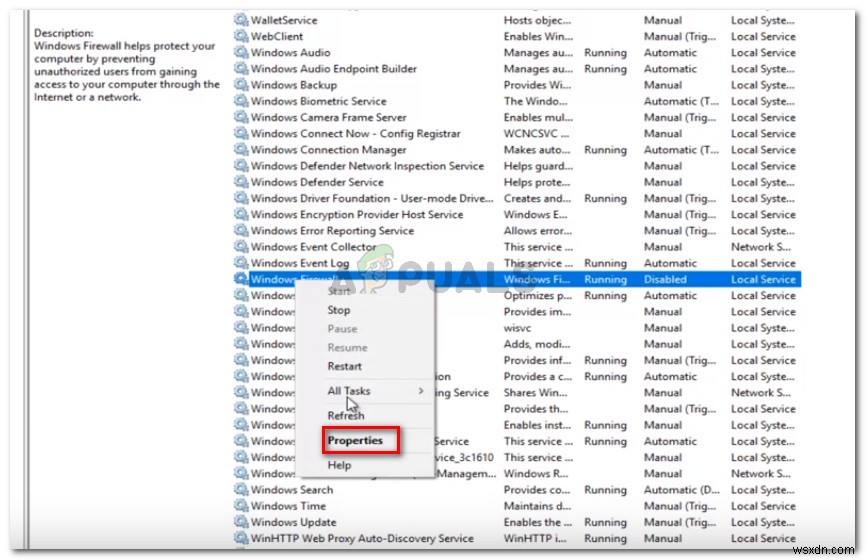Click the gear icon beside Windows Backup
Viewport: 866px width, 560px height.
point(241,84)
